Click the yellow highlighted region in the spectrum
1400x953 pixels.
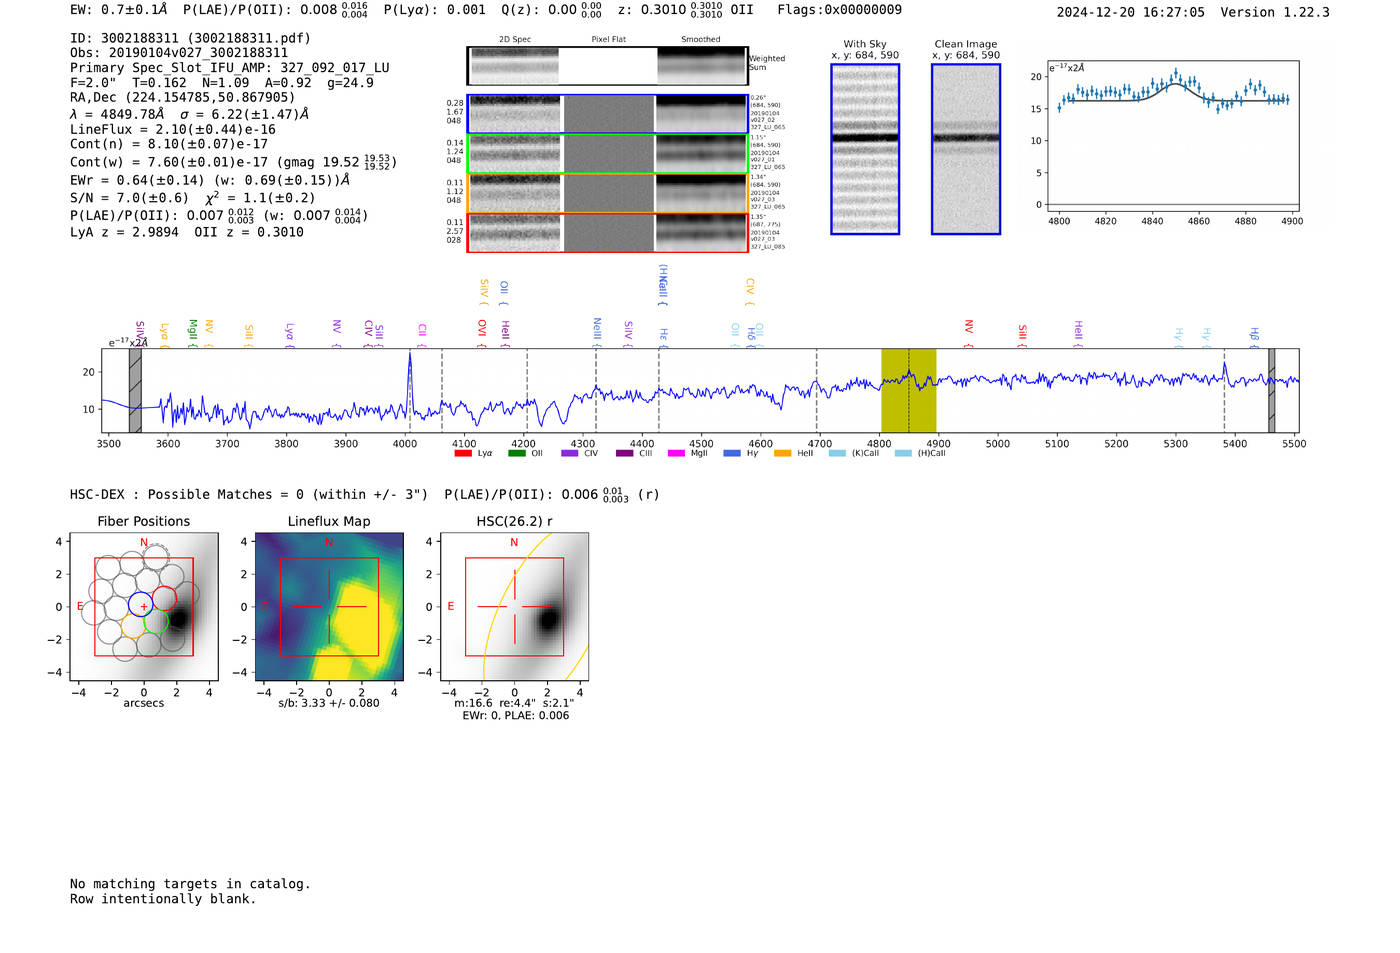click(x=908, y=391)
